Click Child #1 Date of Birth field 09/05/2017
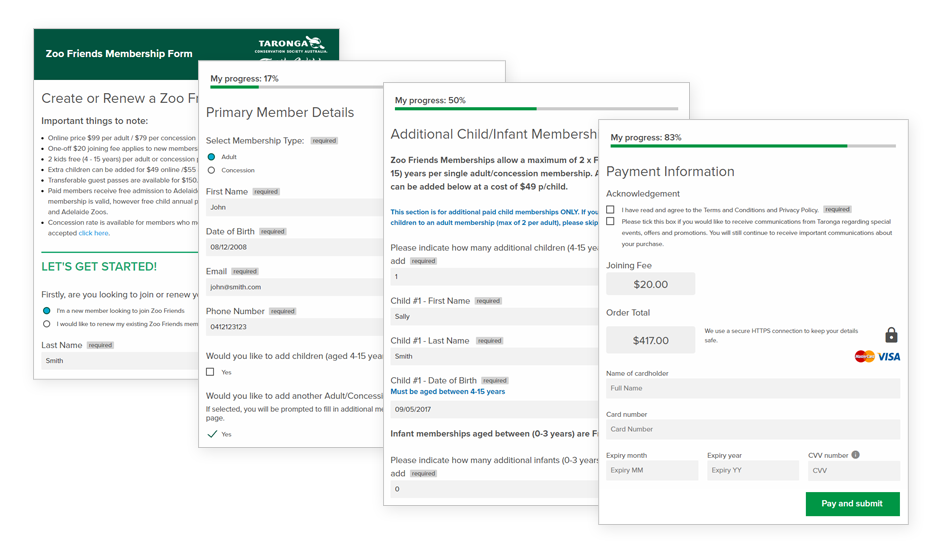939x551 pixels. pyautogui.click(x=494, y=409)
